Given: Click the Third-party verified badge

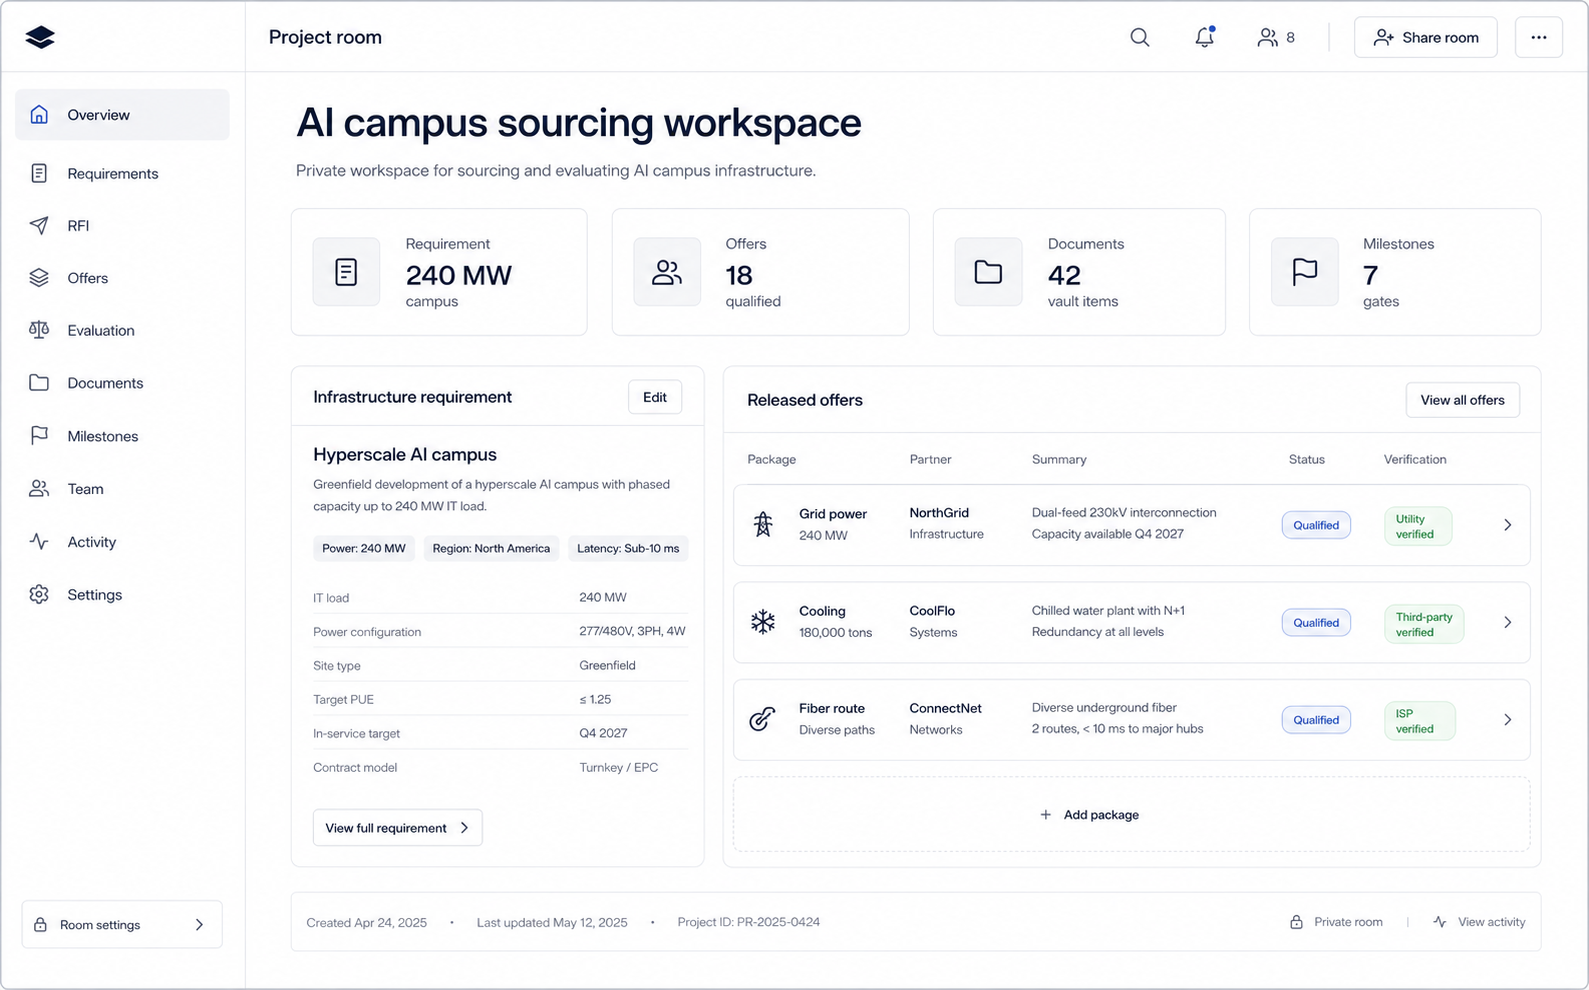Looking at the screenshot, I should 1424,624.
